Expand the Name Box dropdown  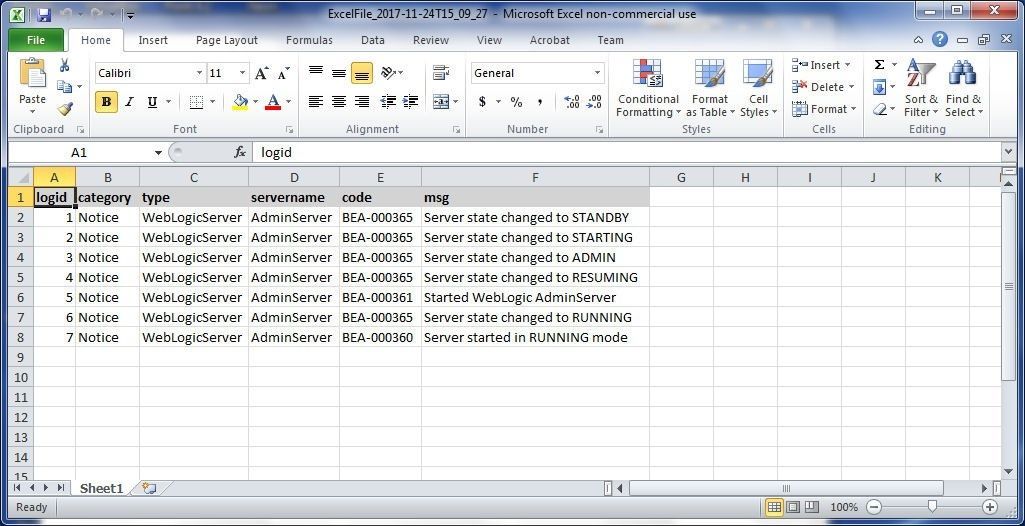coord(158,153)
